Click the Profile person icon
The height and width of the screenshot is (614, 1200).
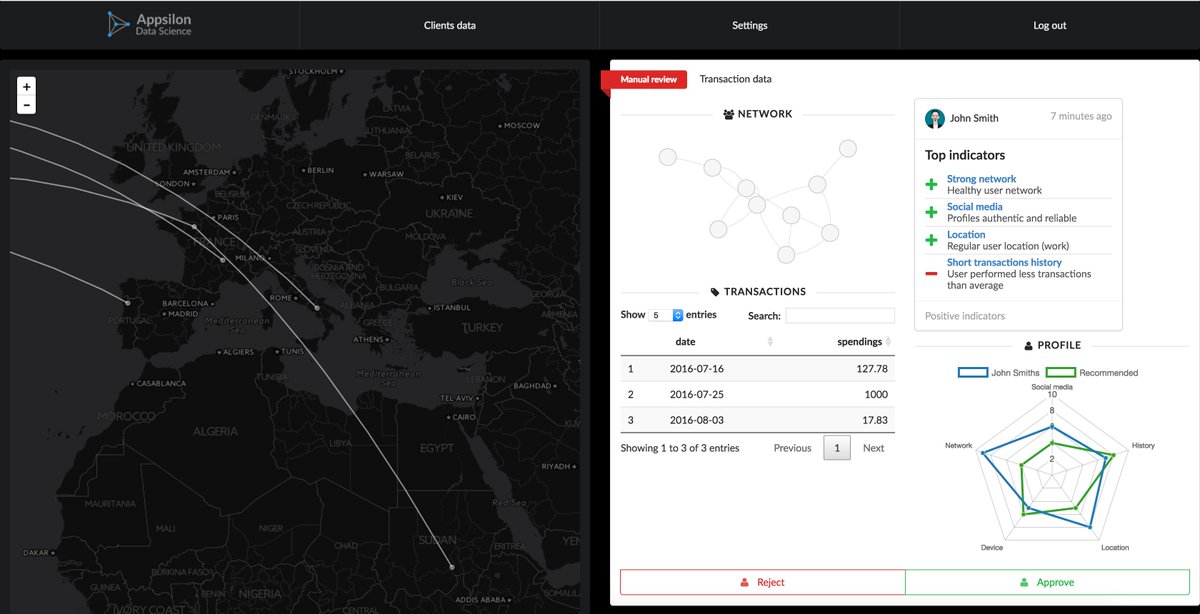pos(1029,346)
